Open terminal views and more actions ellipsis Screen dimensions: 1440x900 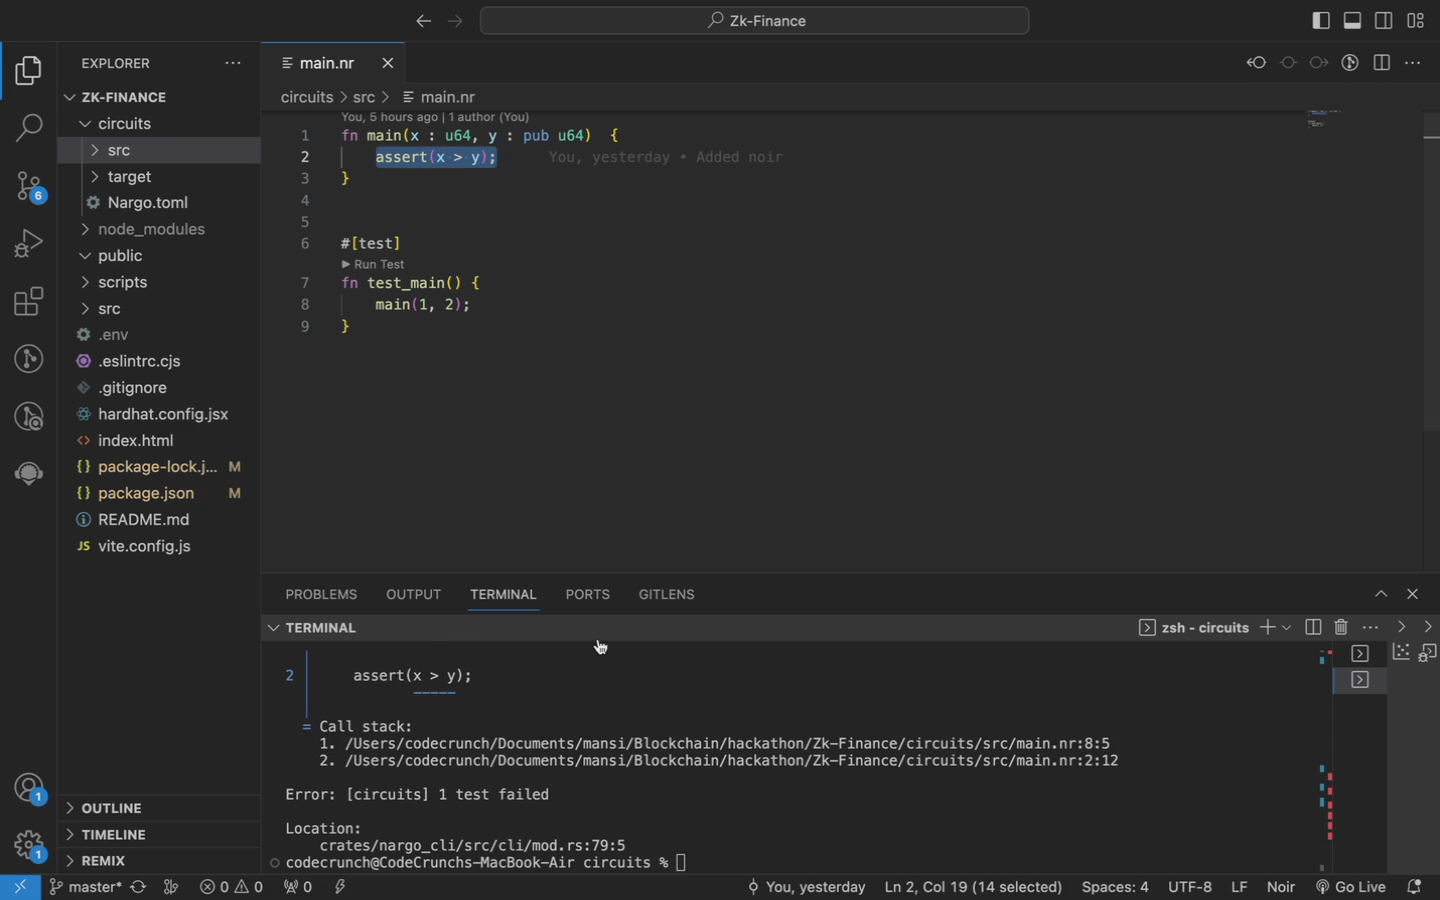[1371, 627]
